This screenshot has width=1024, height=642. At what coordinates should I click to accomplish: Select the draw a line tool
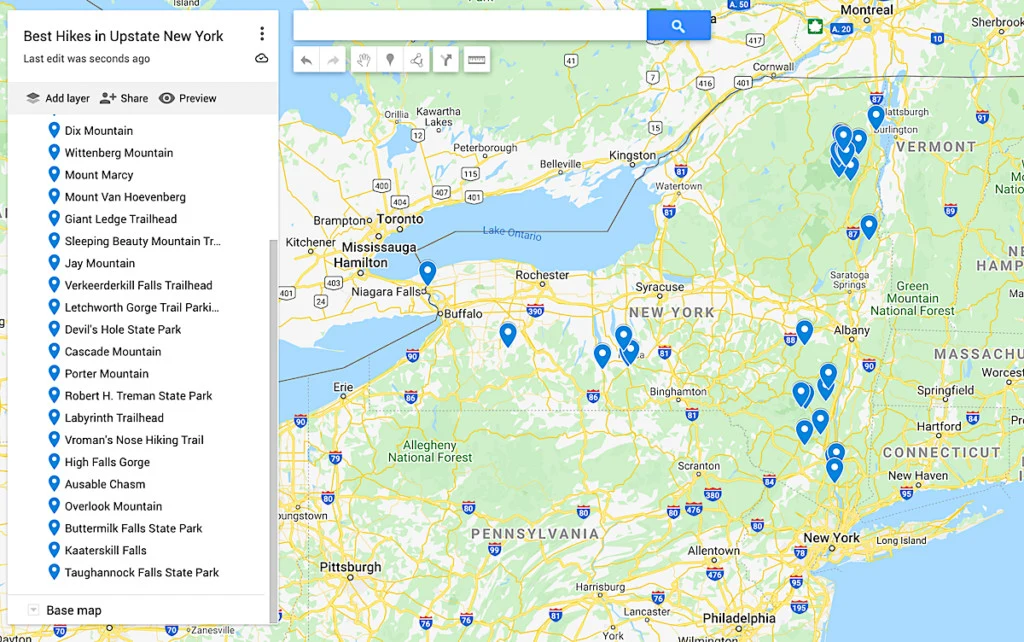click(417, 60)
